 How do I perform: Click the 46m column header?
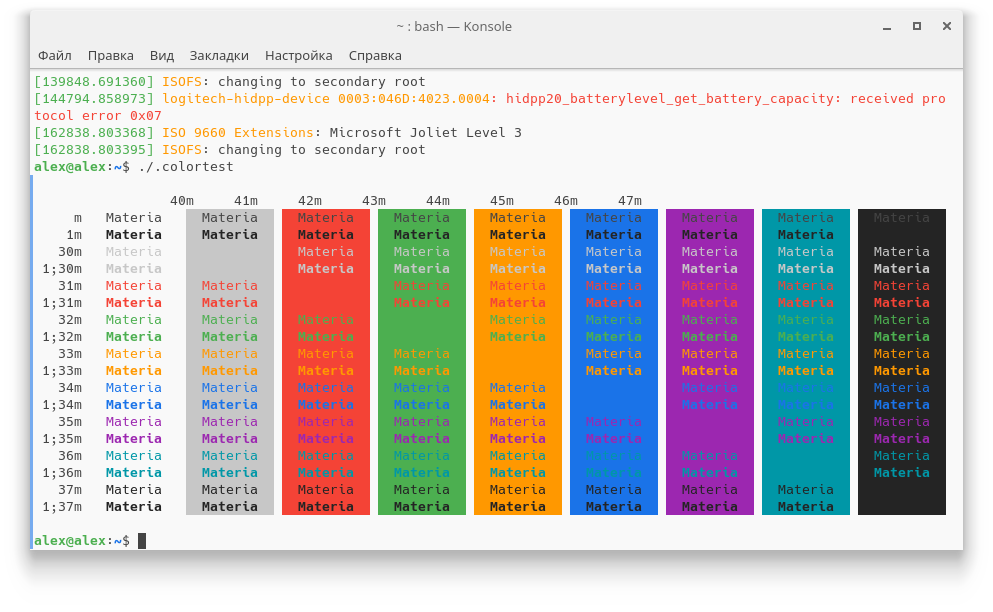pyautogui.click(x=566, y=201)
